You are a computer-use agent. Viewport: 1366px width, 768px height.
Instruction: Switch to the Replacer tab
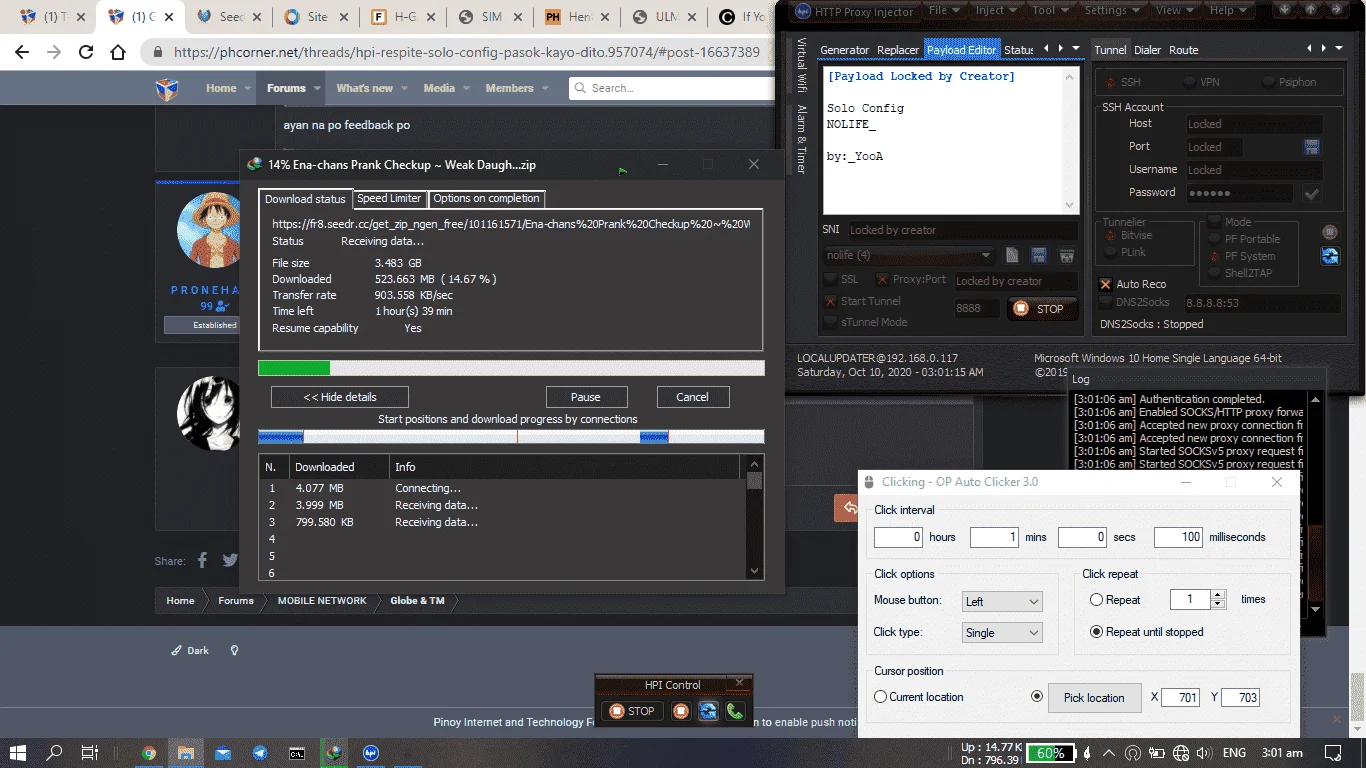click(898, 50)
